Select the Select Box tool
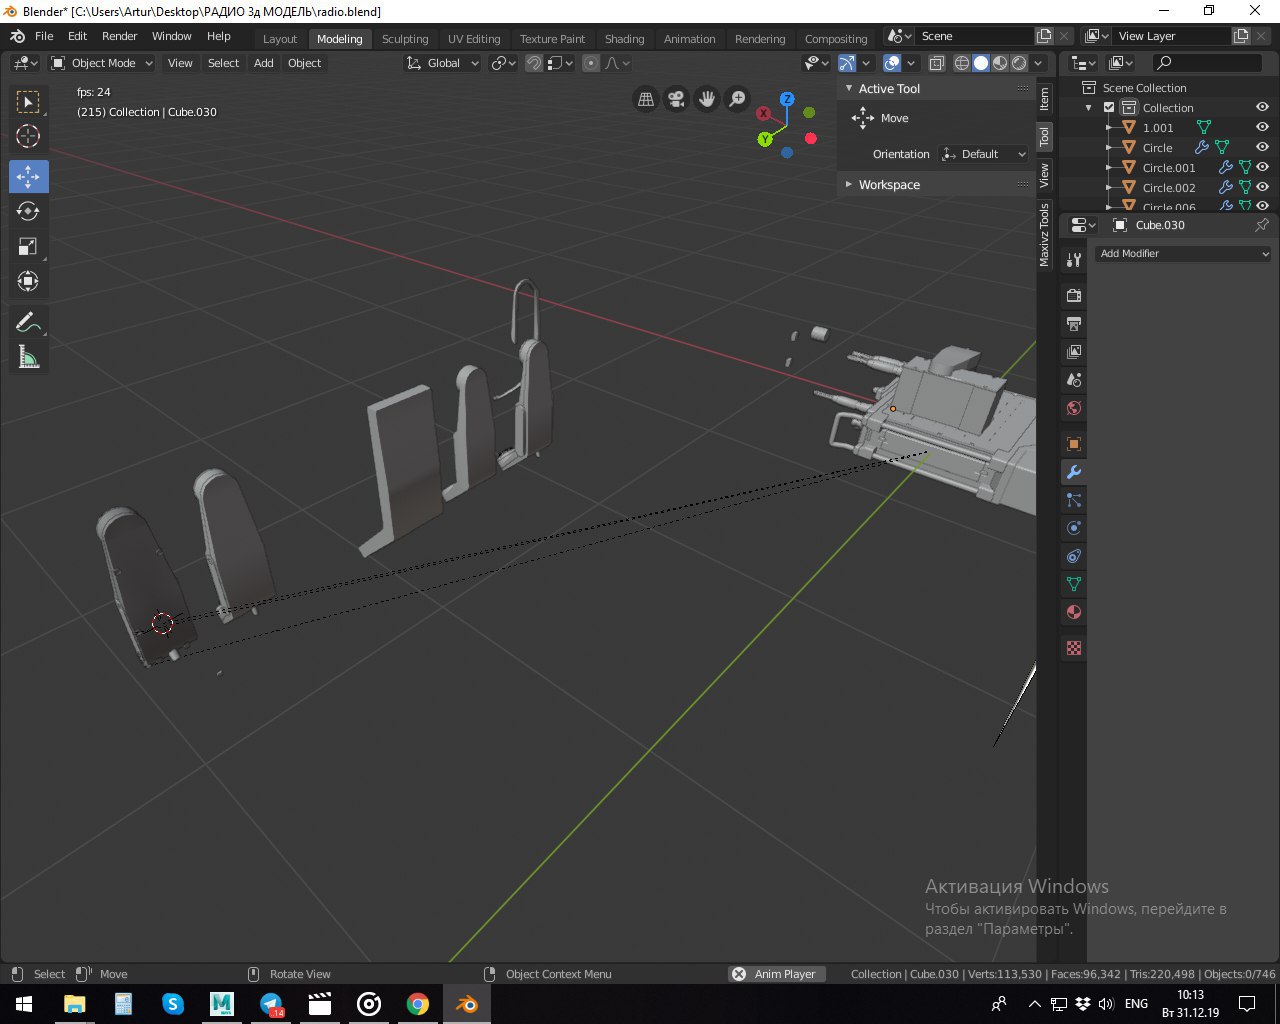 point(28,102)
